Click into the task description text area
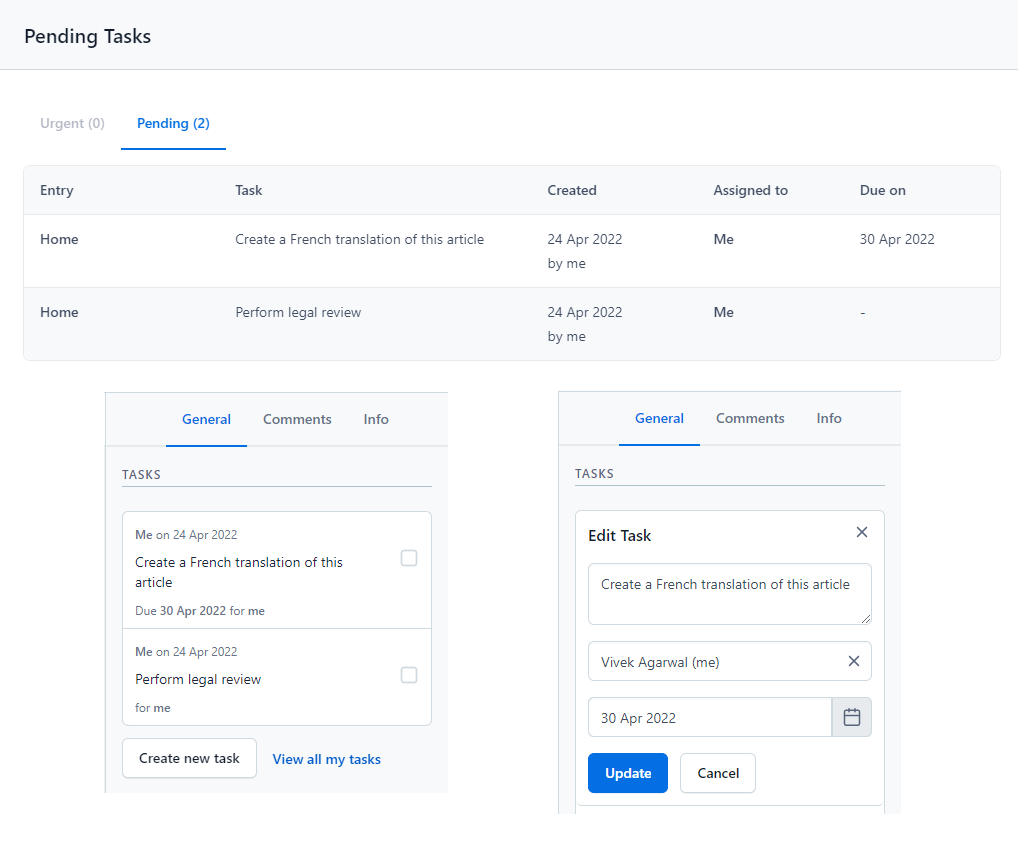 (x=729, y=594)
